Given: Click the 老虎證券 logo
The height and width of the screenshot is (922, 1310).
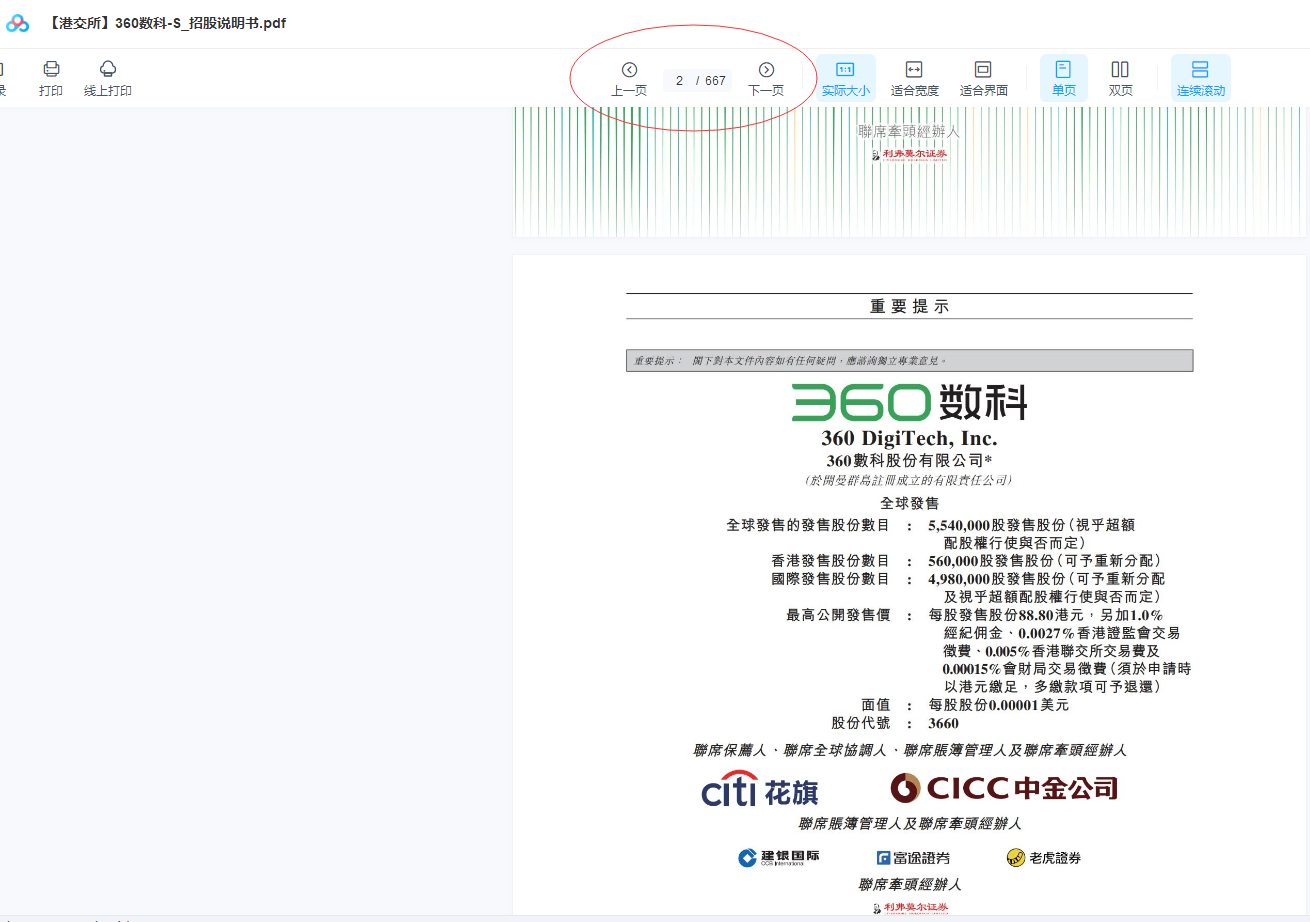Looking at the screenshot, I should (1043, 857).
